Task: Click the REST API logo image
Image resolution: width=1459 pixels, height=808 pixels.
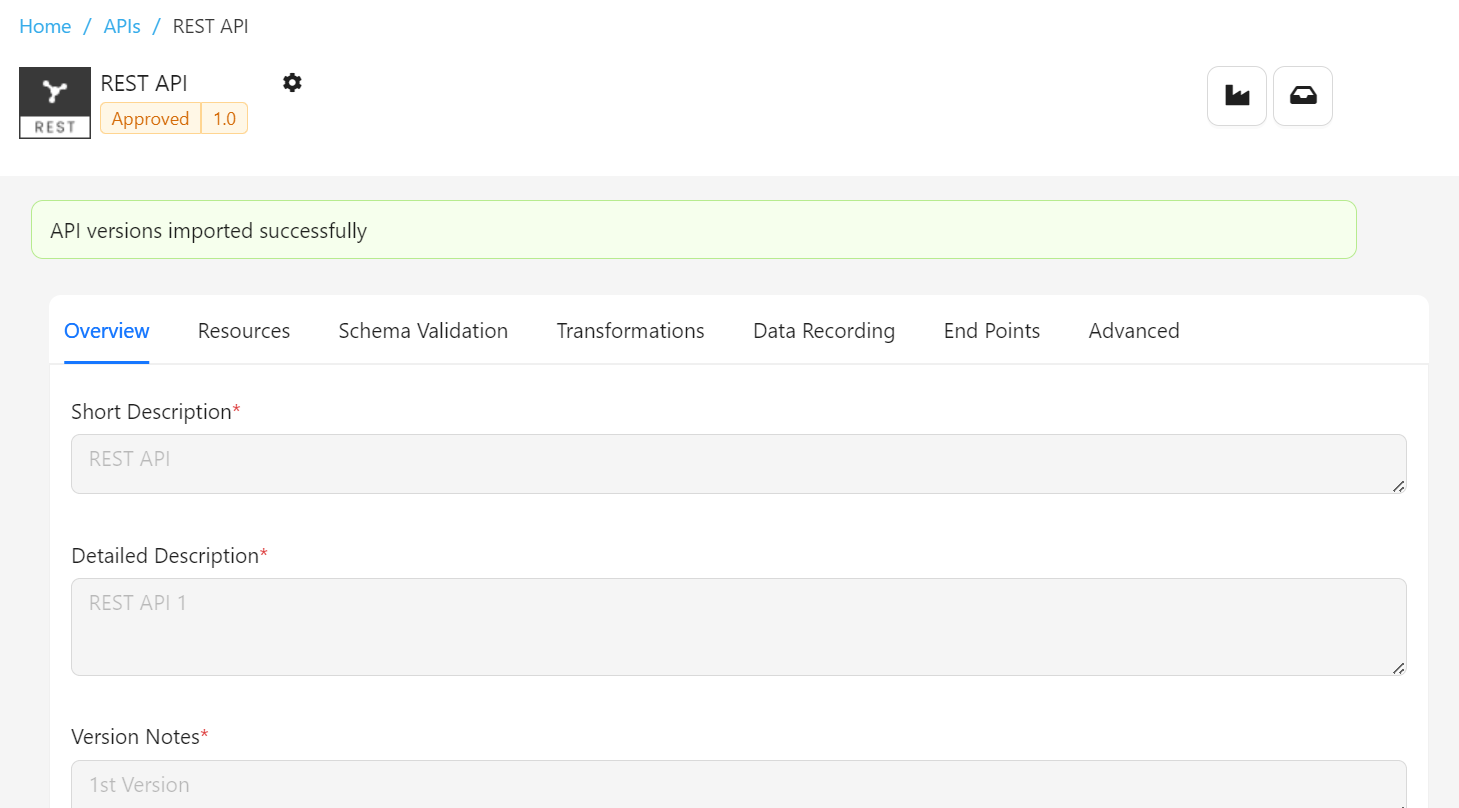Action: tap(55, 103)
